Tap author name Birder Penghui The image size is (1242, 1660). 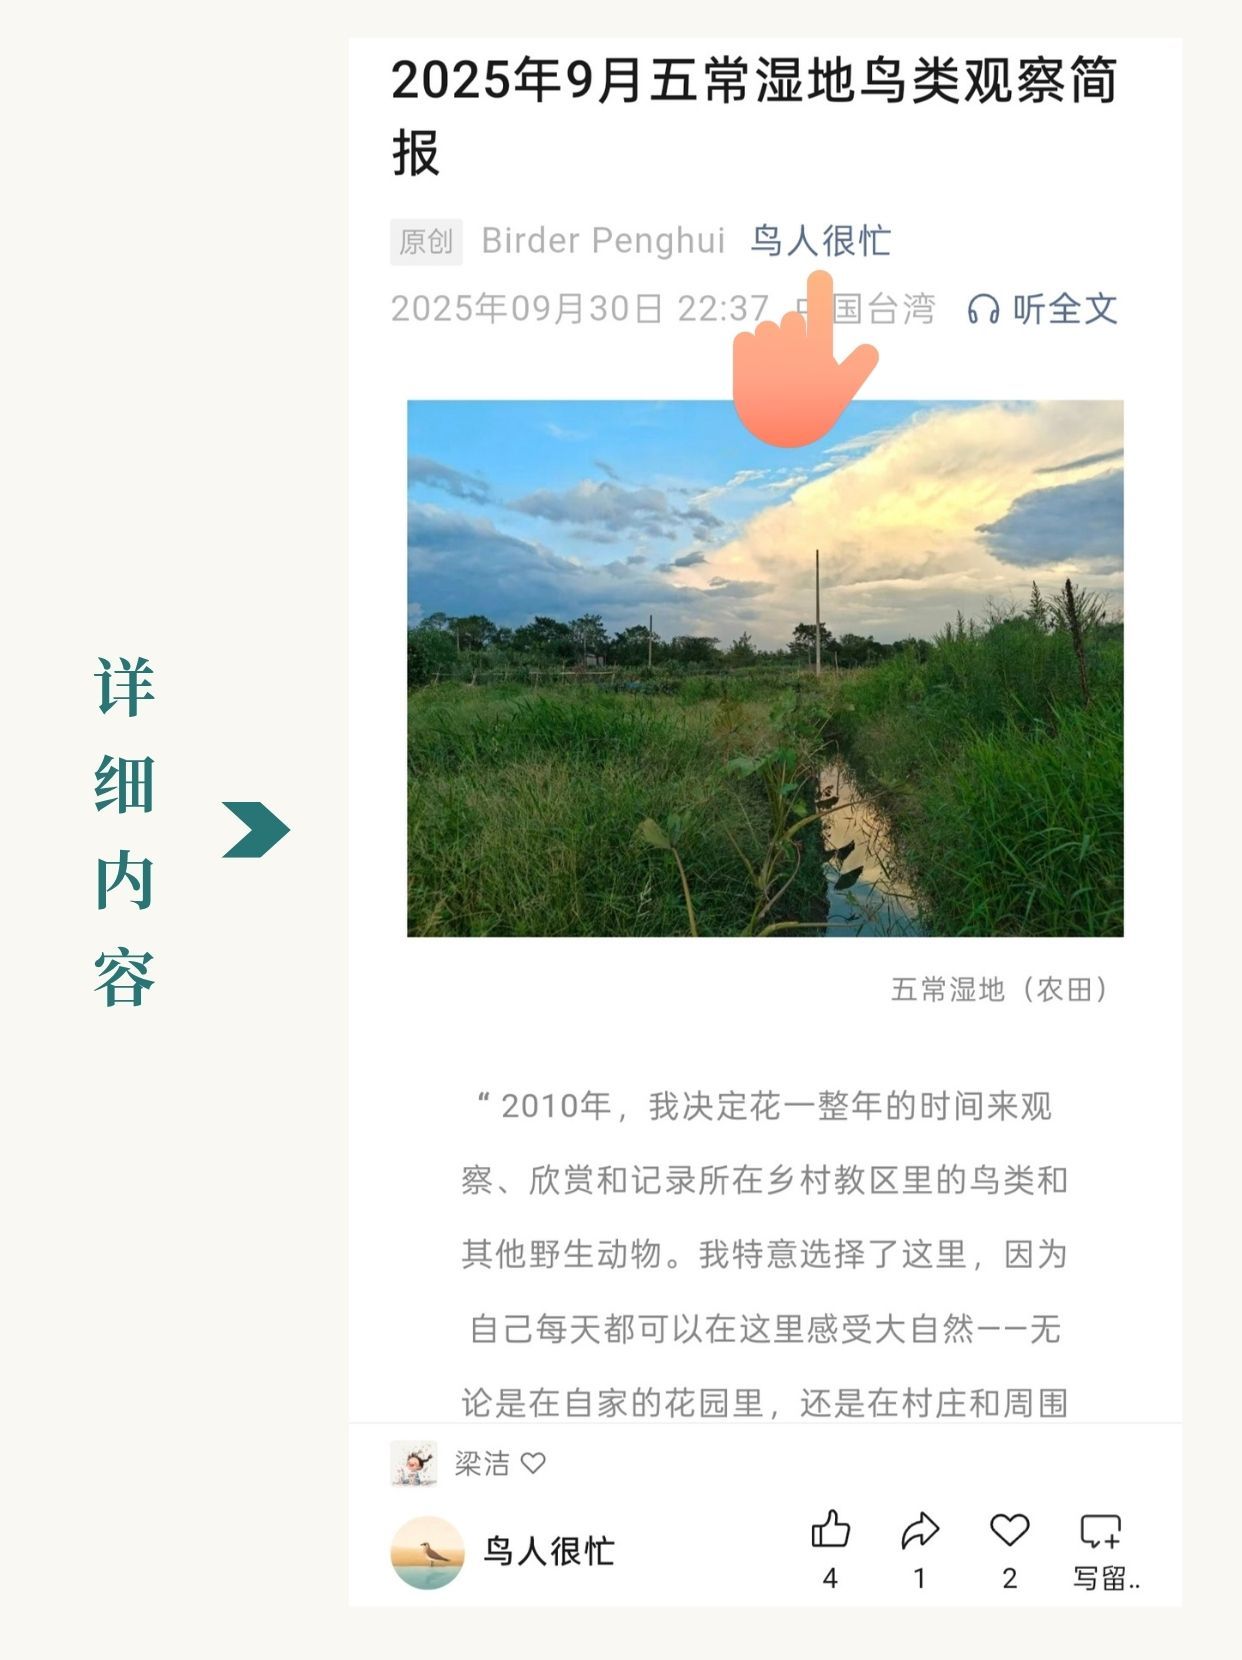click(603, 241)
